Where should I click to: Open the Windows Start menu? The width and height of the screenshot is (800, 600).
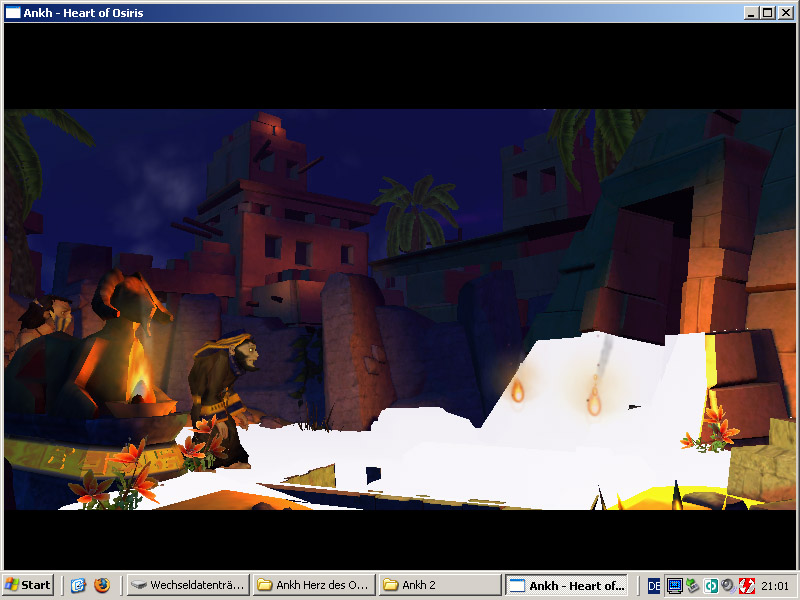pos(28,585)
